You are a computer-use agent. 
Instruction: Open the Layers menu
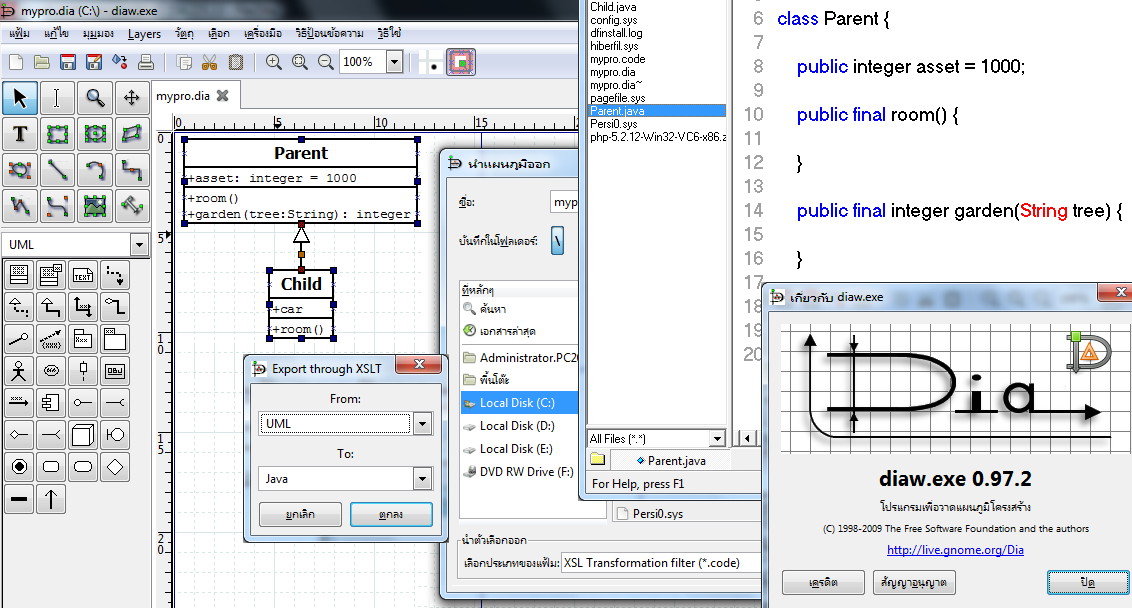point(144,33)
